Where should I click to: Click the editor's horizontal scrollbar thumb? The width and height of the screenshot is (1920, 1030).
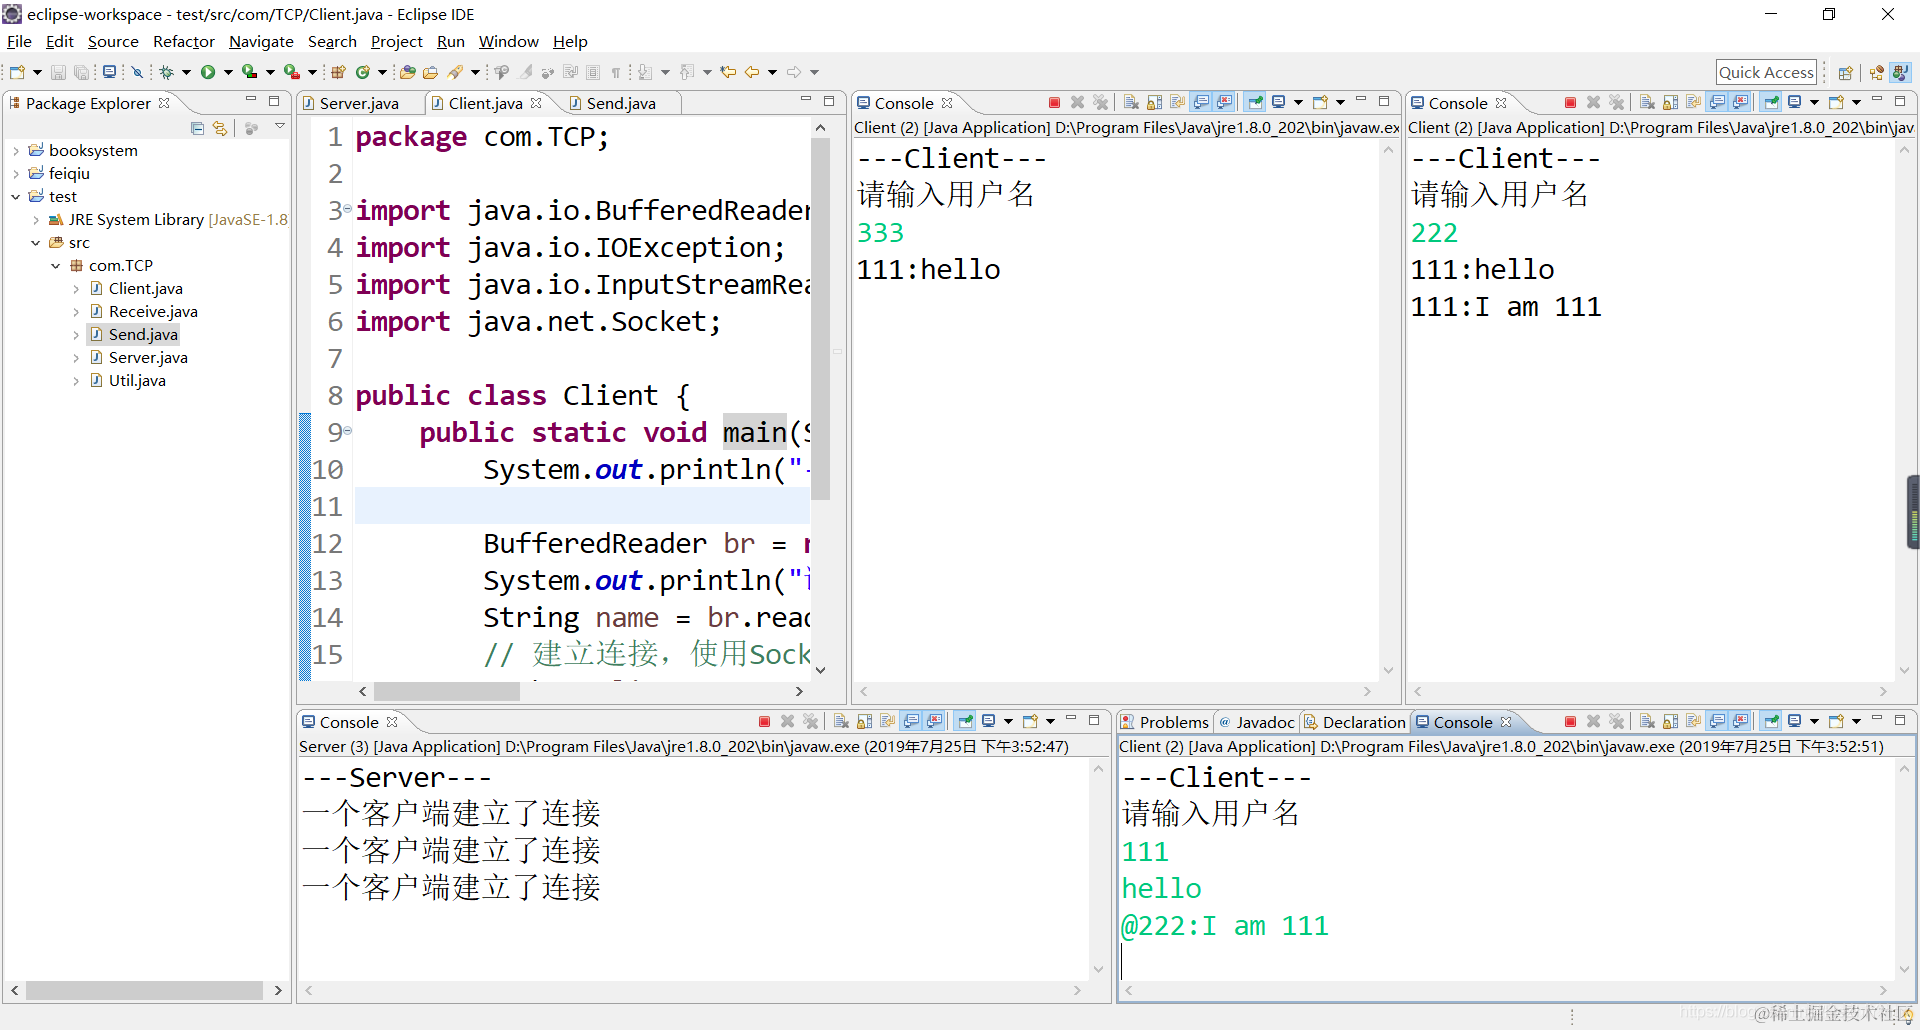(447, 691)
